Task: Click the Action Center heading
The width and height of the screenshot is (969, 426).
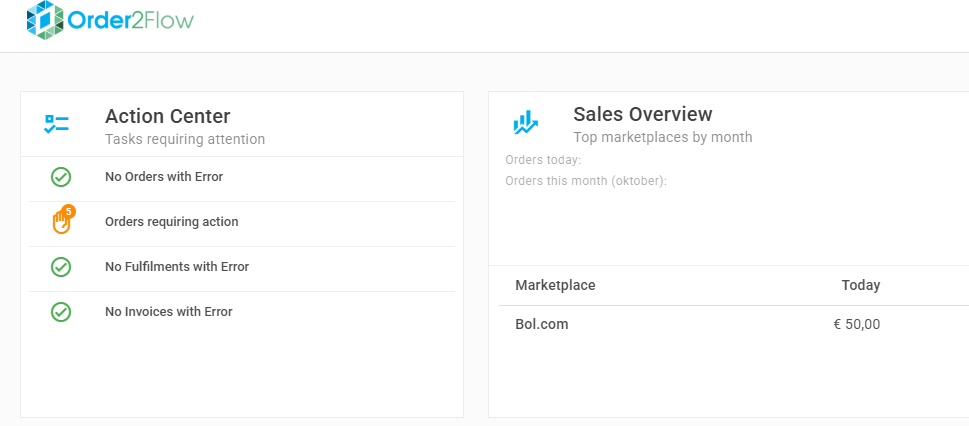Action: click(167, 116)
